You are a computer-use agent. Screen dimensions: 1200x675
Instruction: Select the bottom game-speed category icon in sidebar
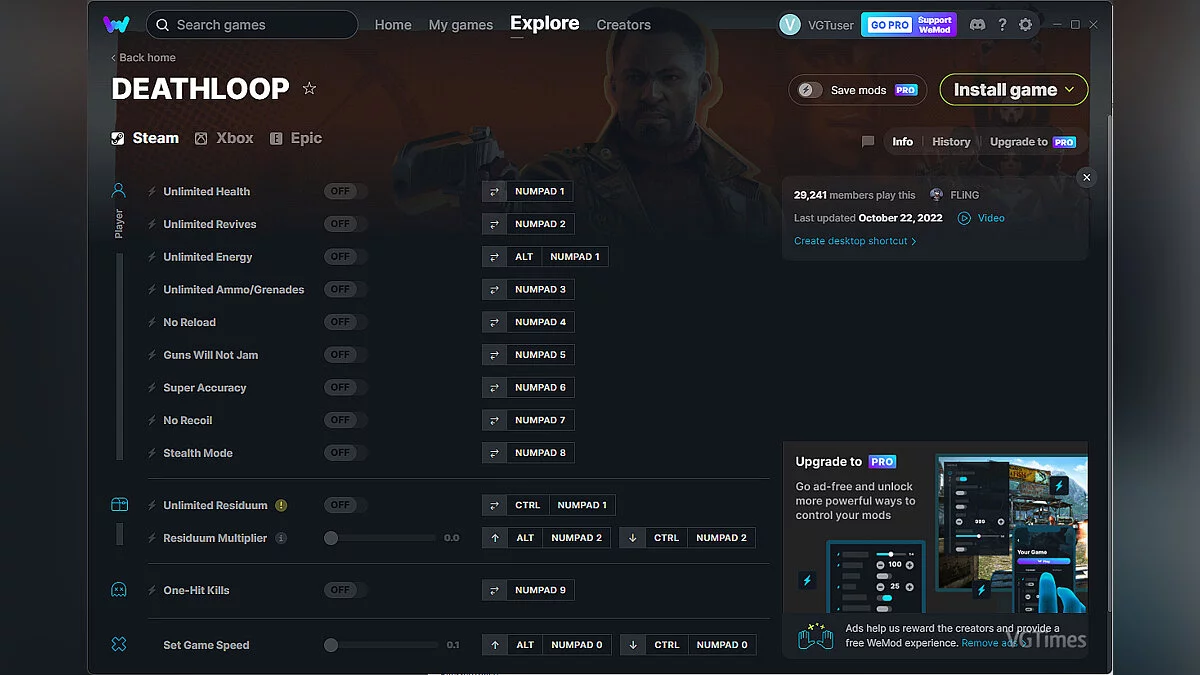pyautogui.click(x=119, y=645)
